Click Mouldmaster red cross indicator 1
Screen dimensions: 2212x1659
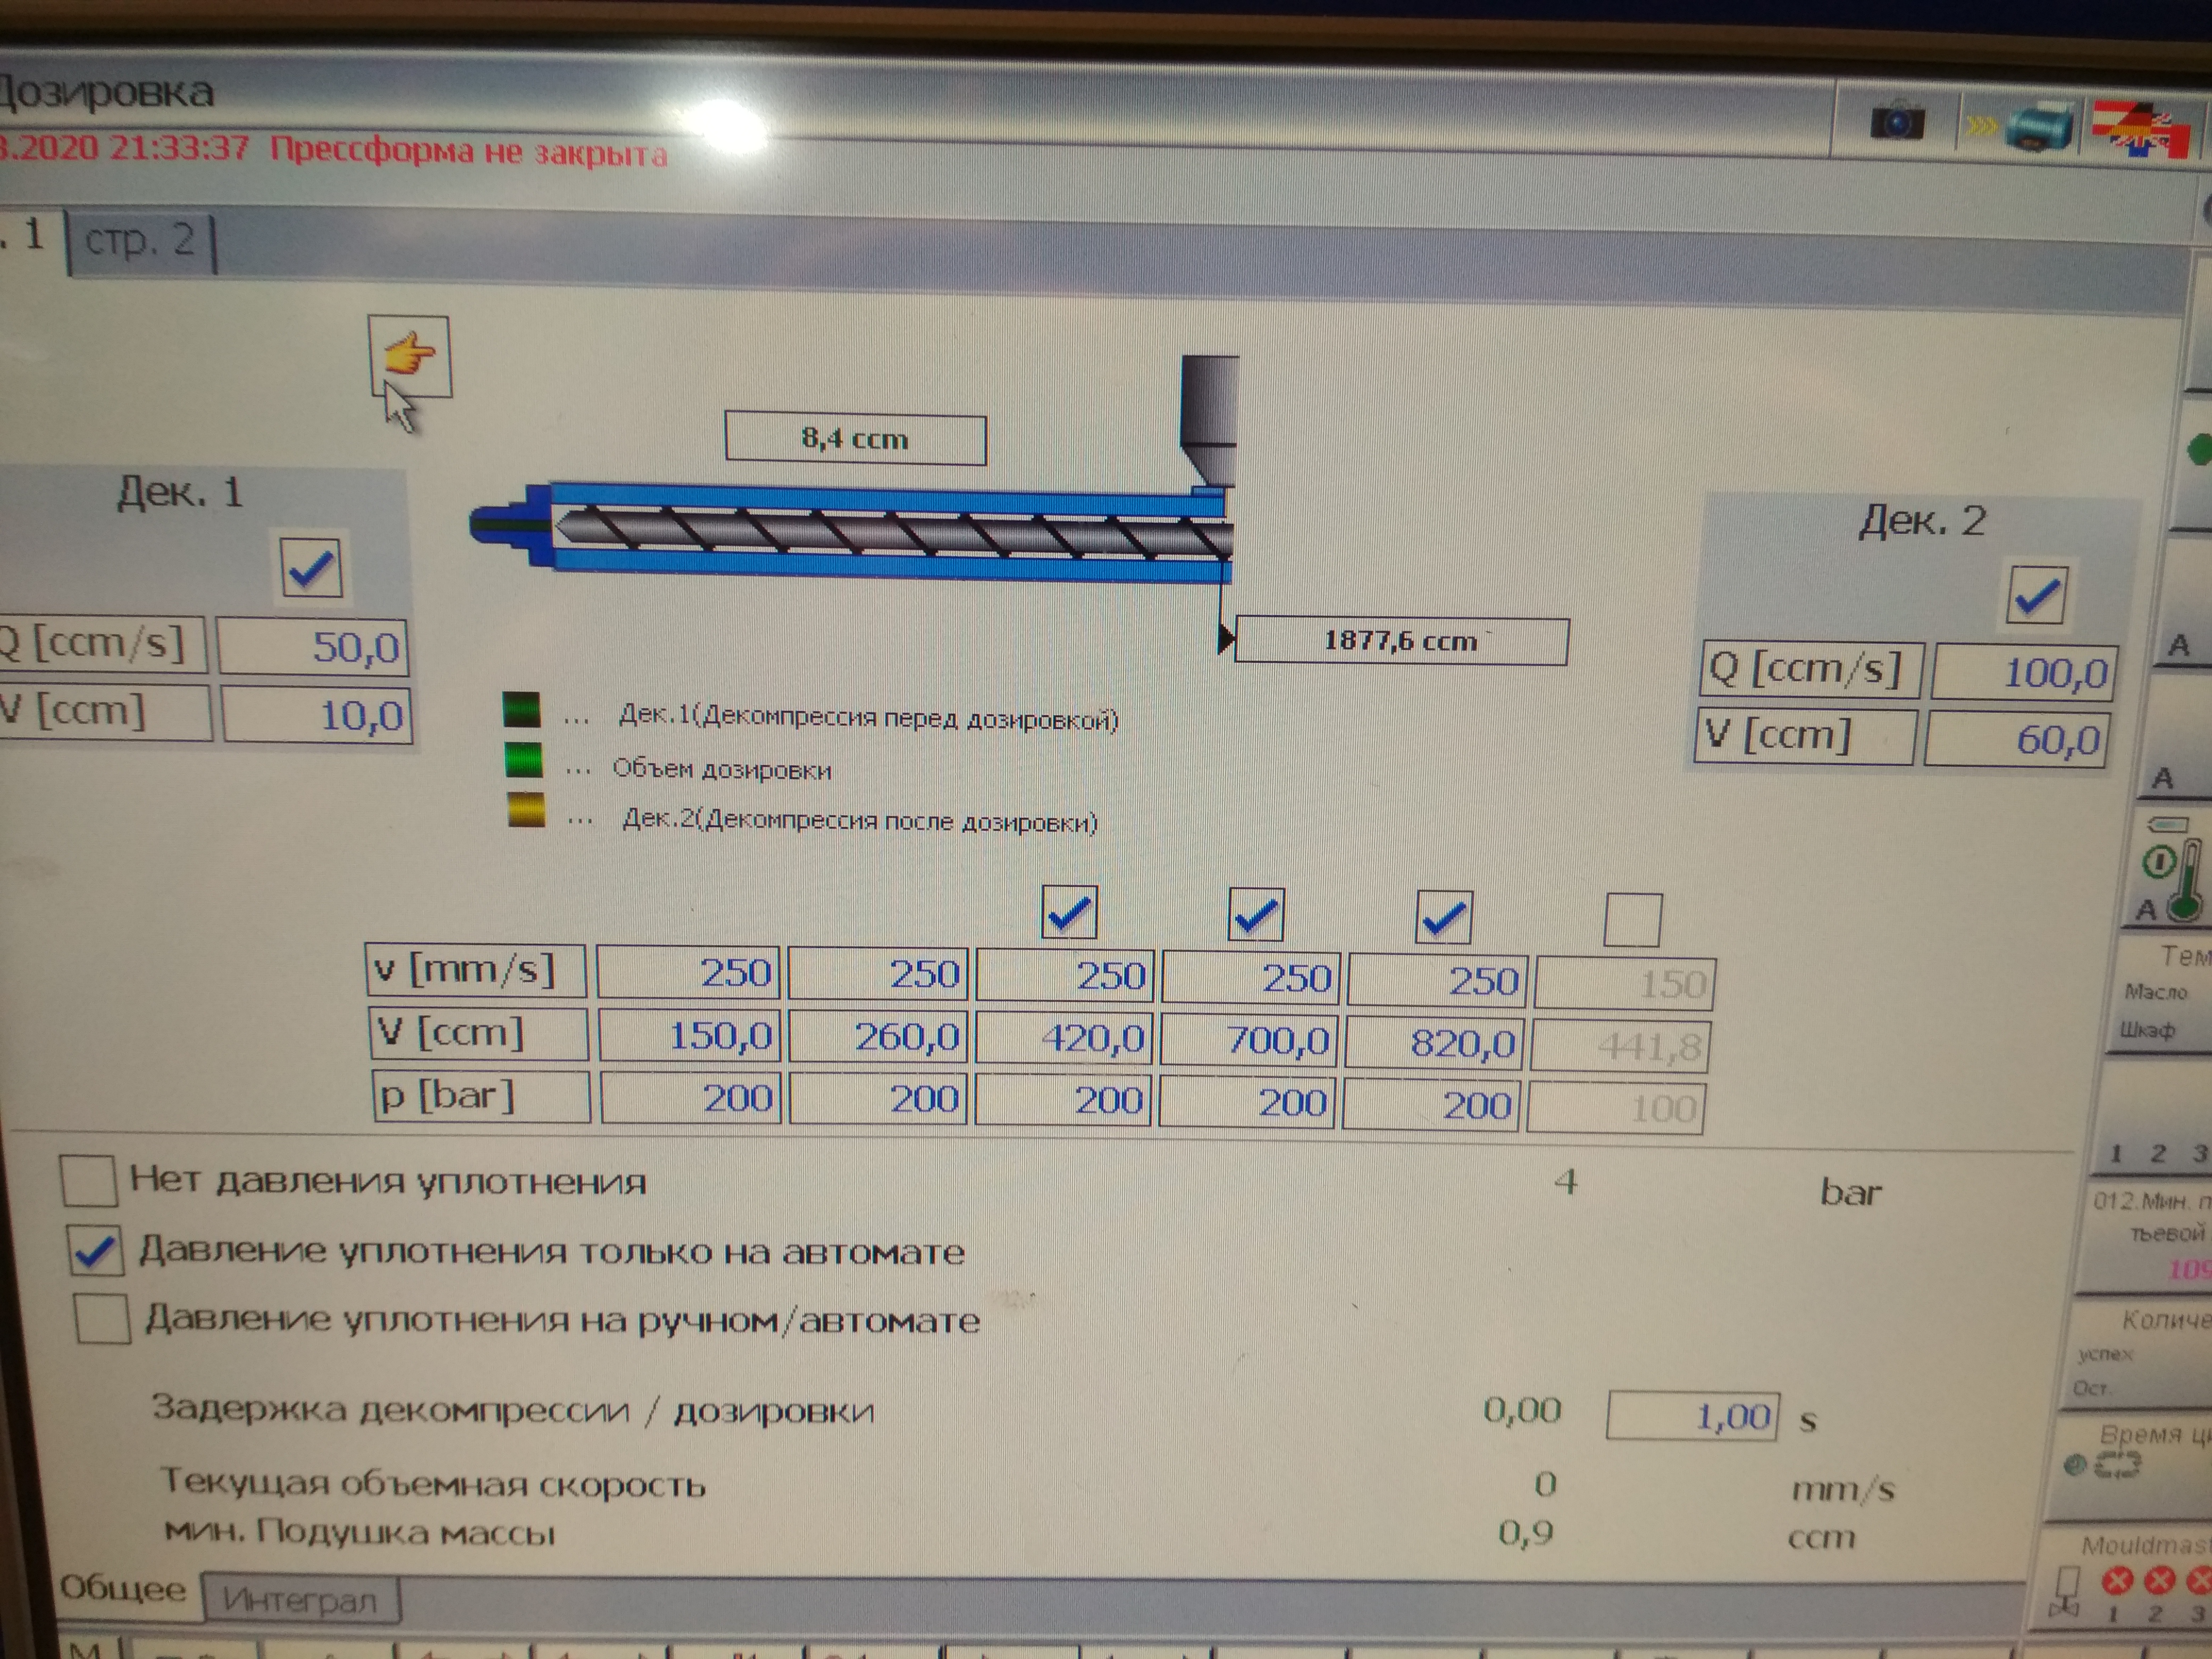click(2117, 1581)
